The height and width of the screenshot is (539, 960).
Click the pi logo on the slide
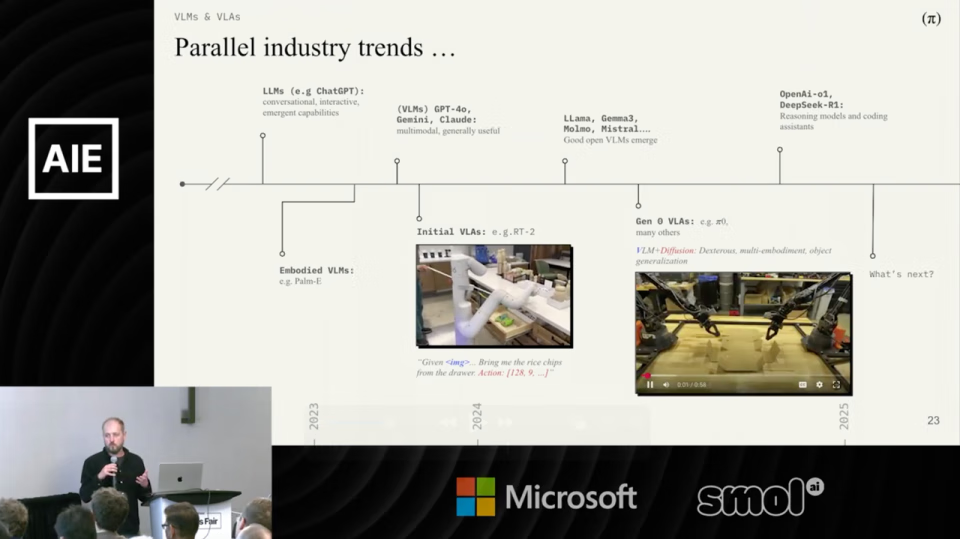[x=931, y=19]
